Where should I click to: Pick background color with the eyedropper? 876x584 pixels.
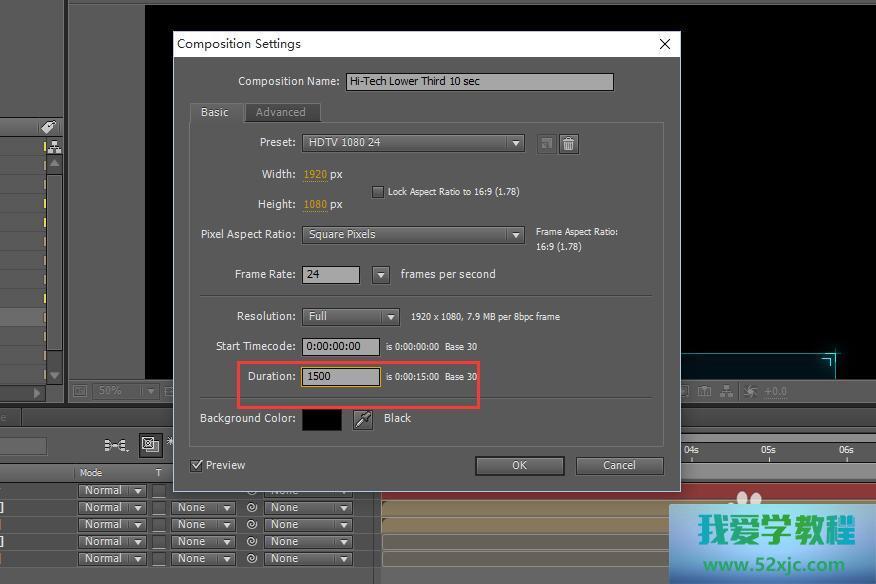tap(363, 419)
